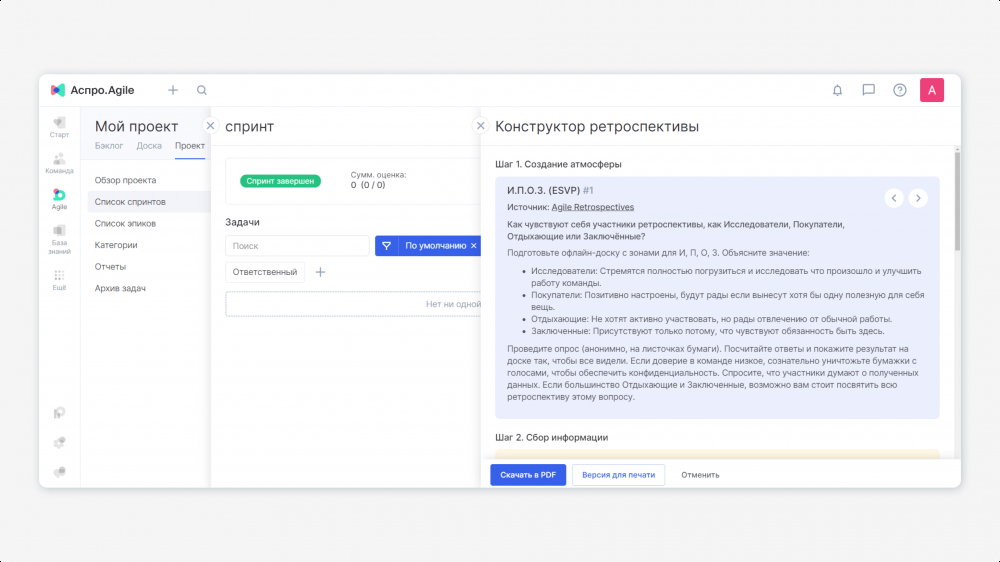Switch to the Бэклог tab

[x=109, y=146]
